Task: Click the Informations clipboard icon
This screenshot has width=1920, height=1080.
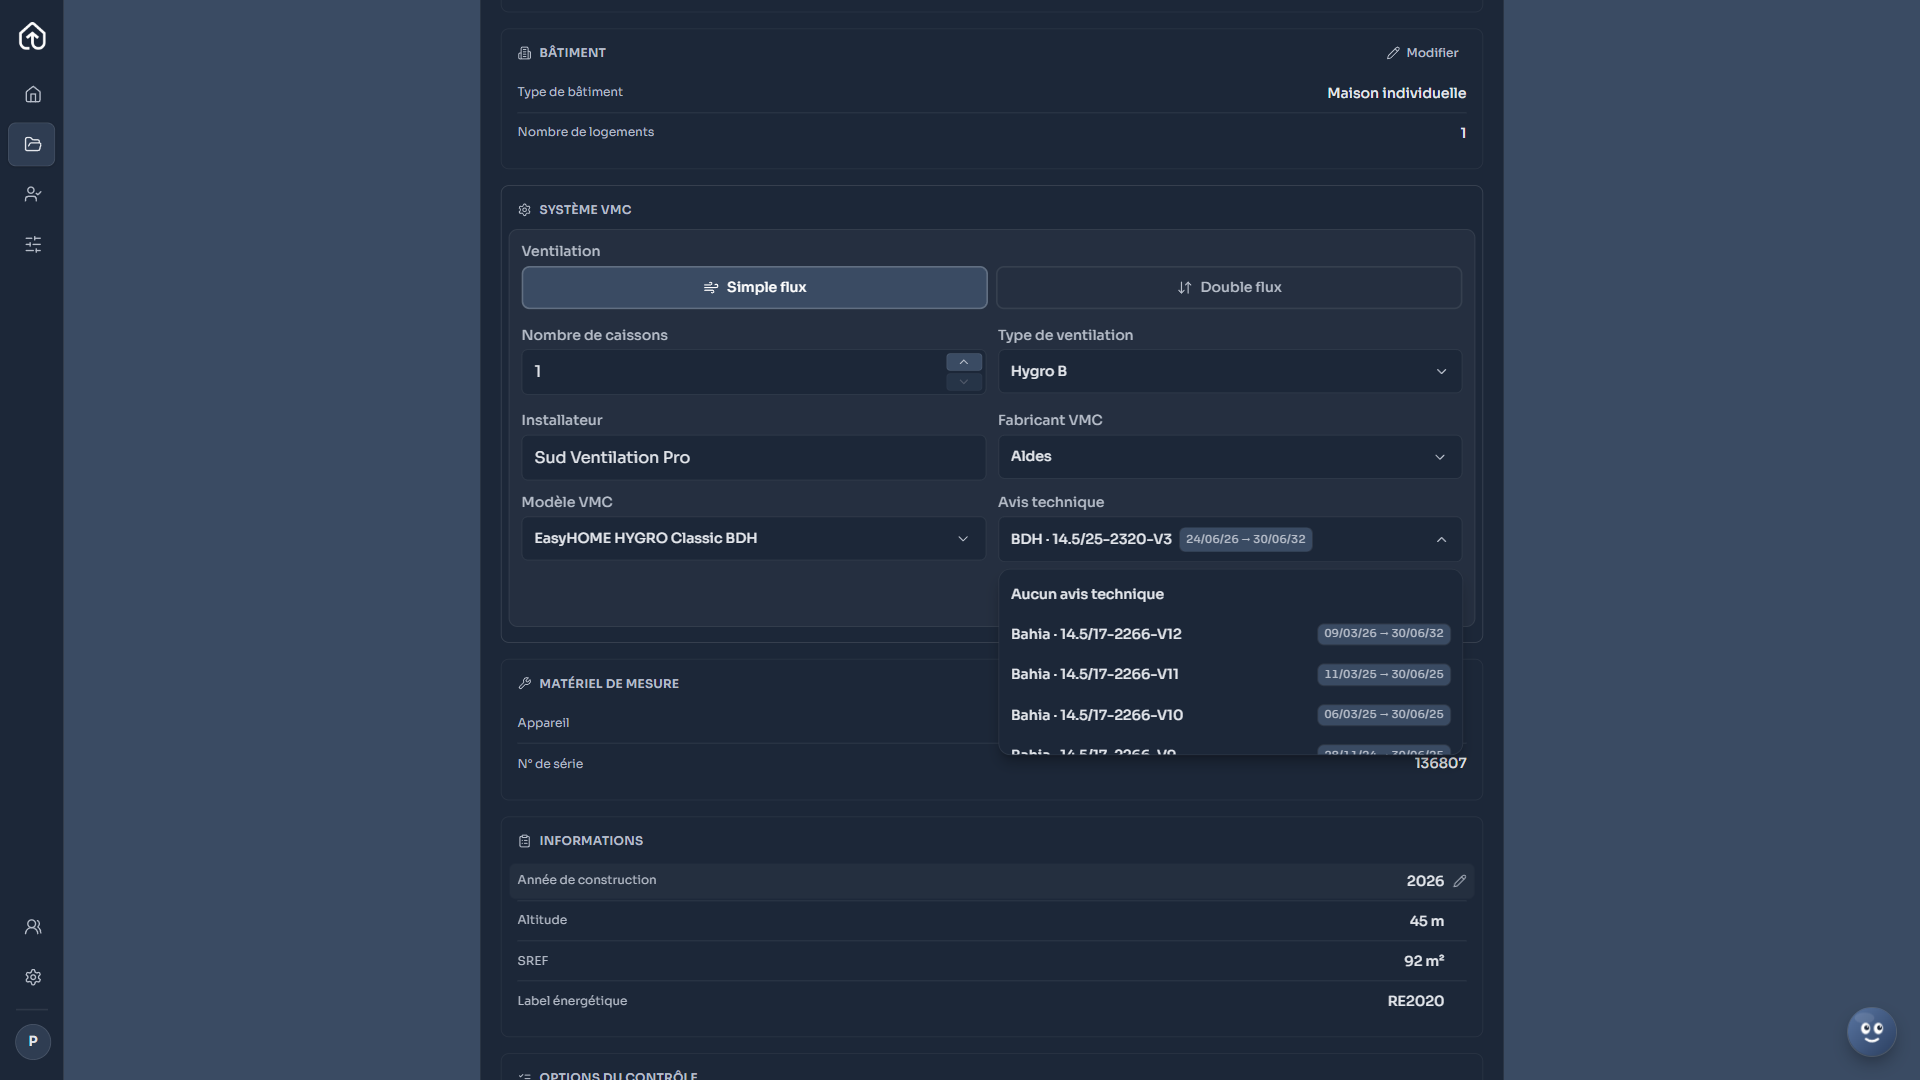Action: (524, 841)
